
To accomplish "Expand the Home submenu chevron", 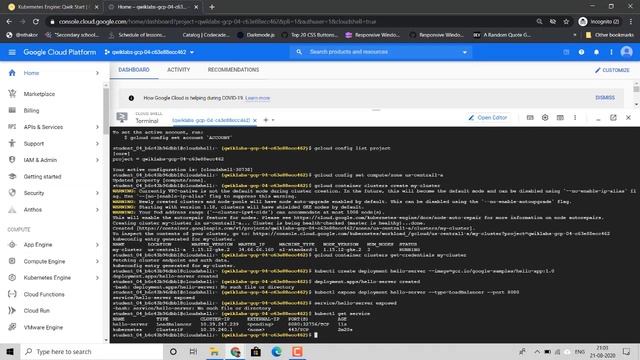I will [x=97, y=73].
